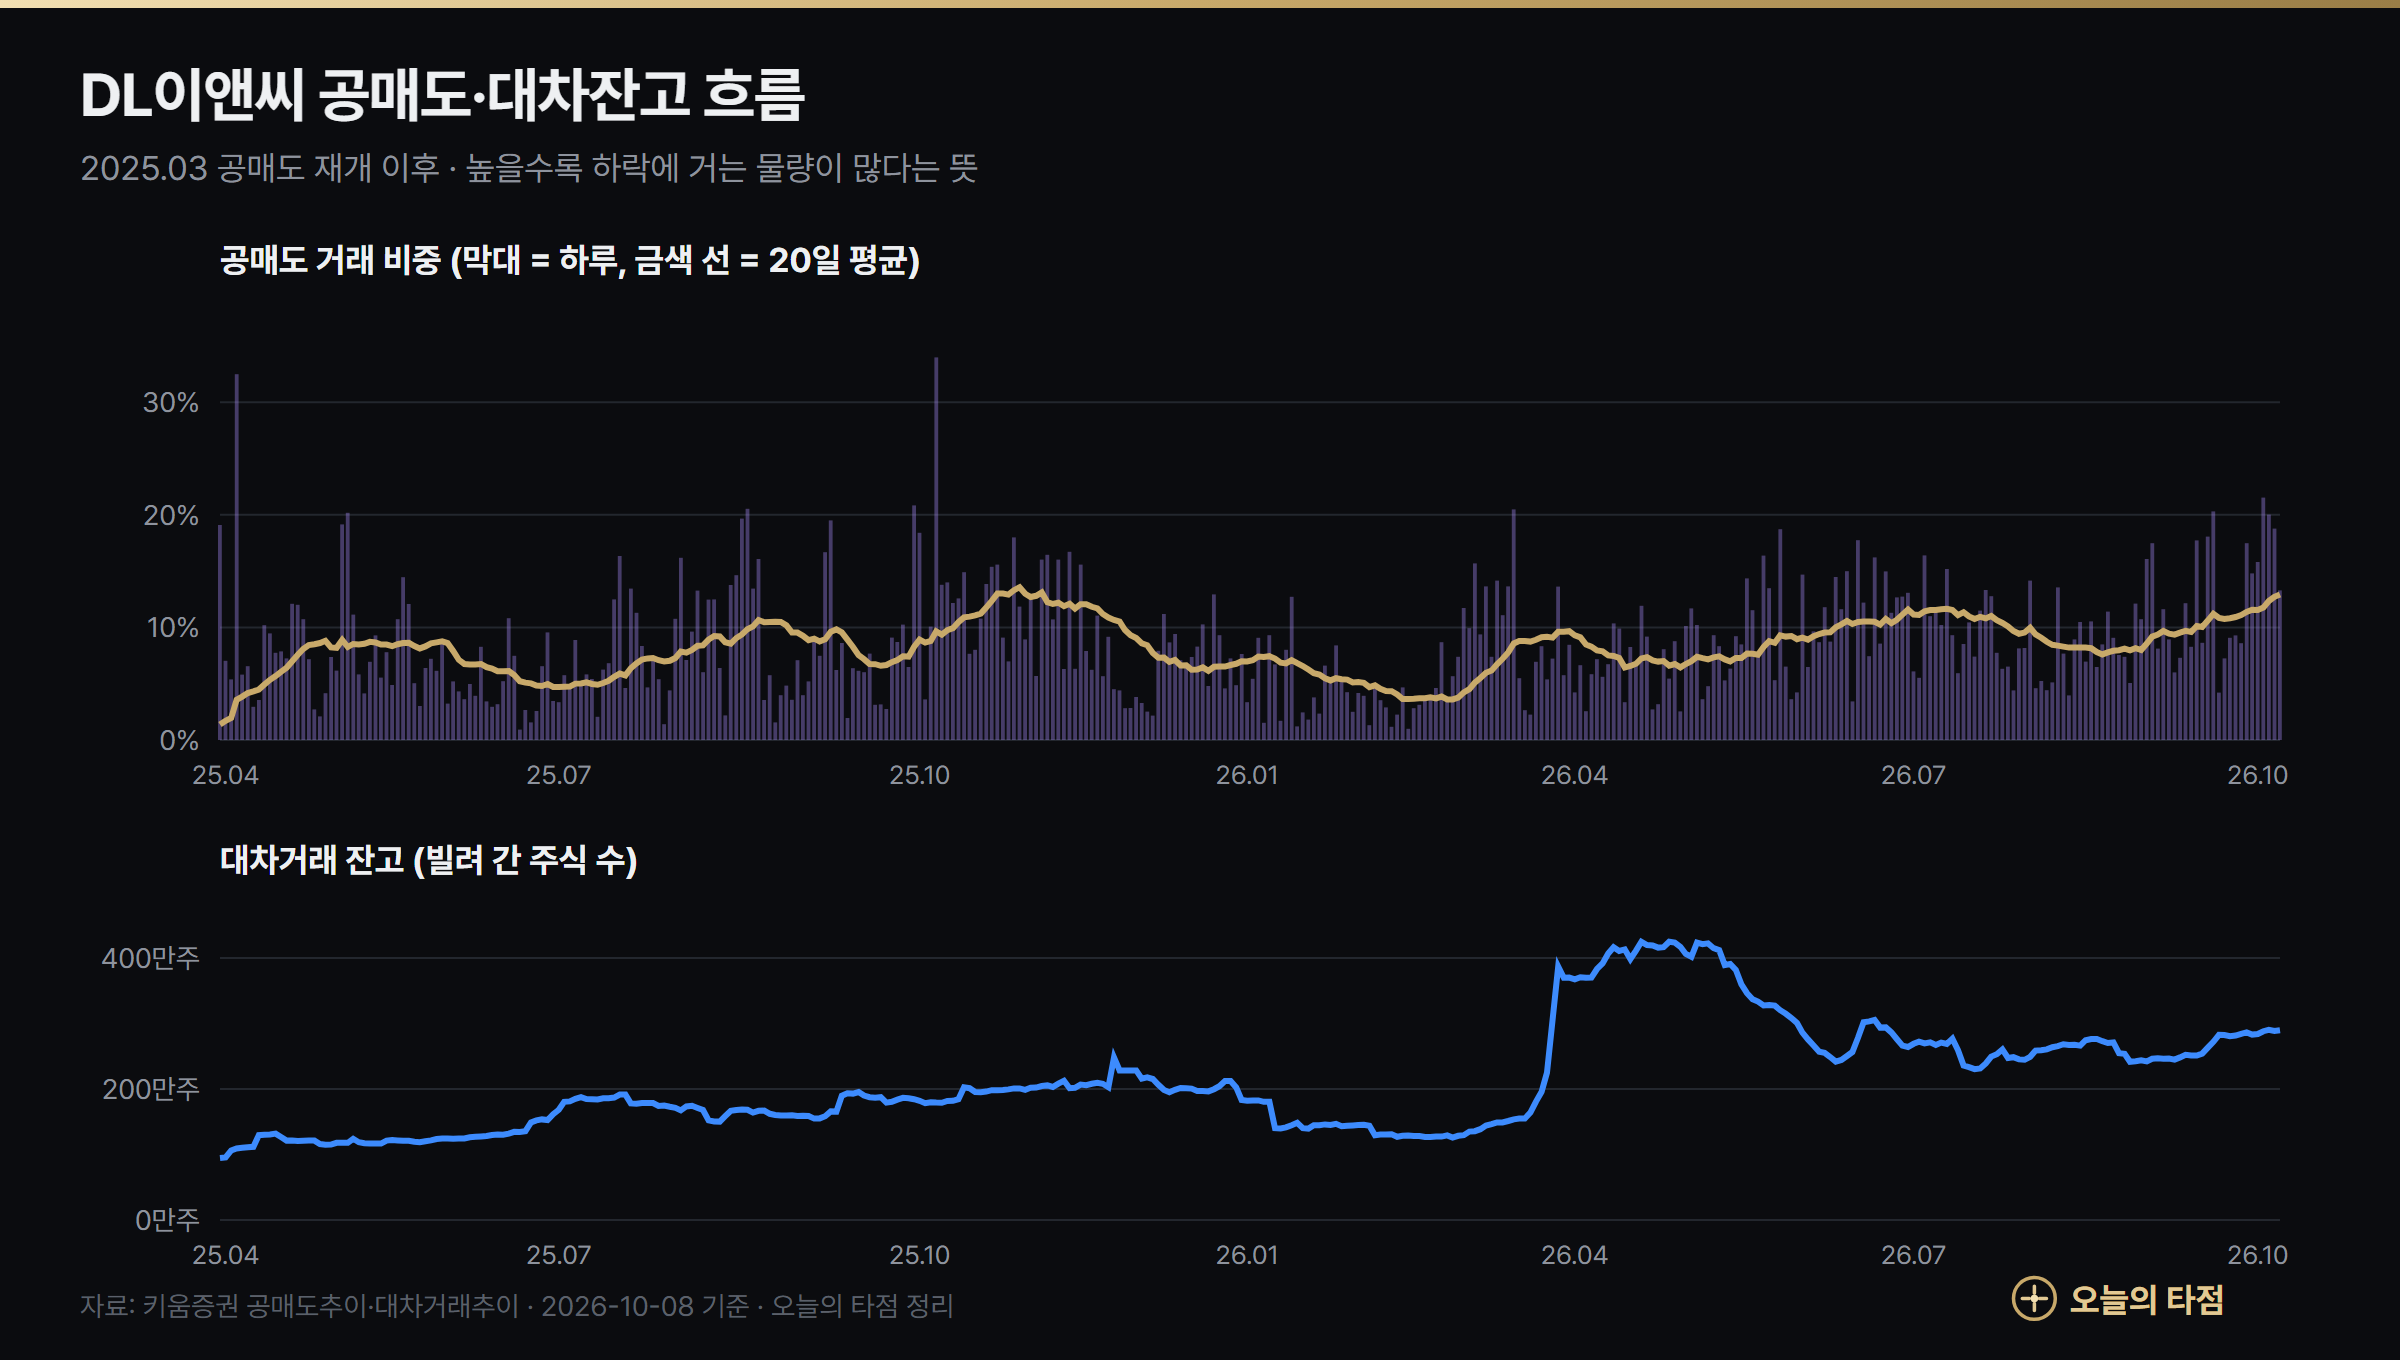Click '25.07' under the short-selling ratio chart
This screenshot has height=1360, width=2400.
click(559, 775)
